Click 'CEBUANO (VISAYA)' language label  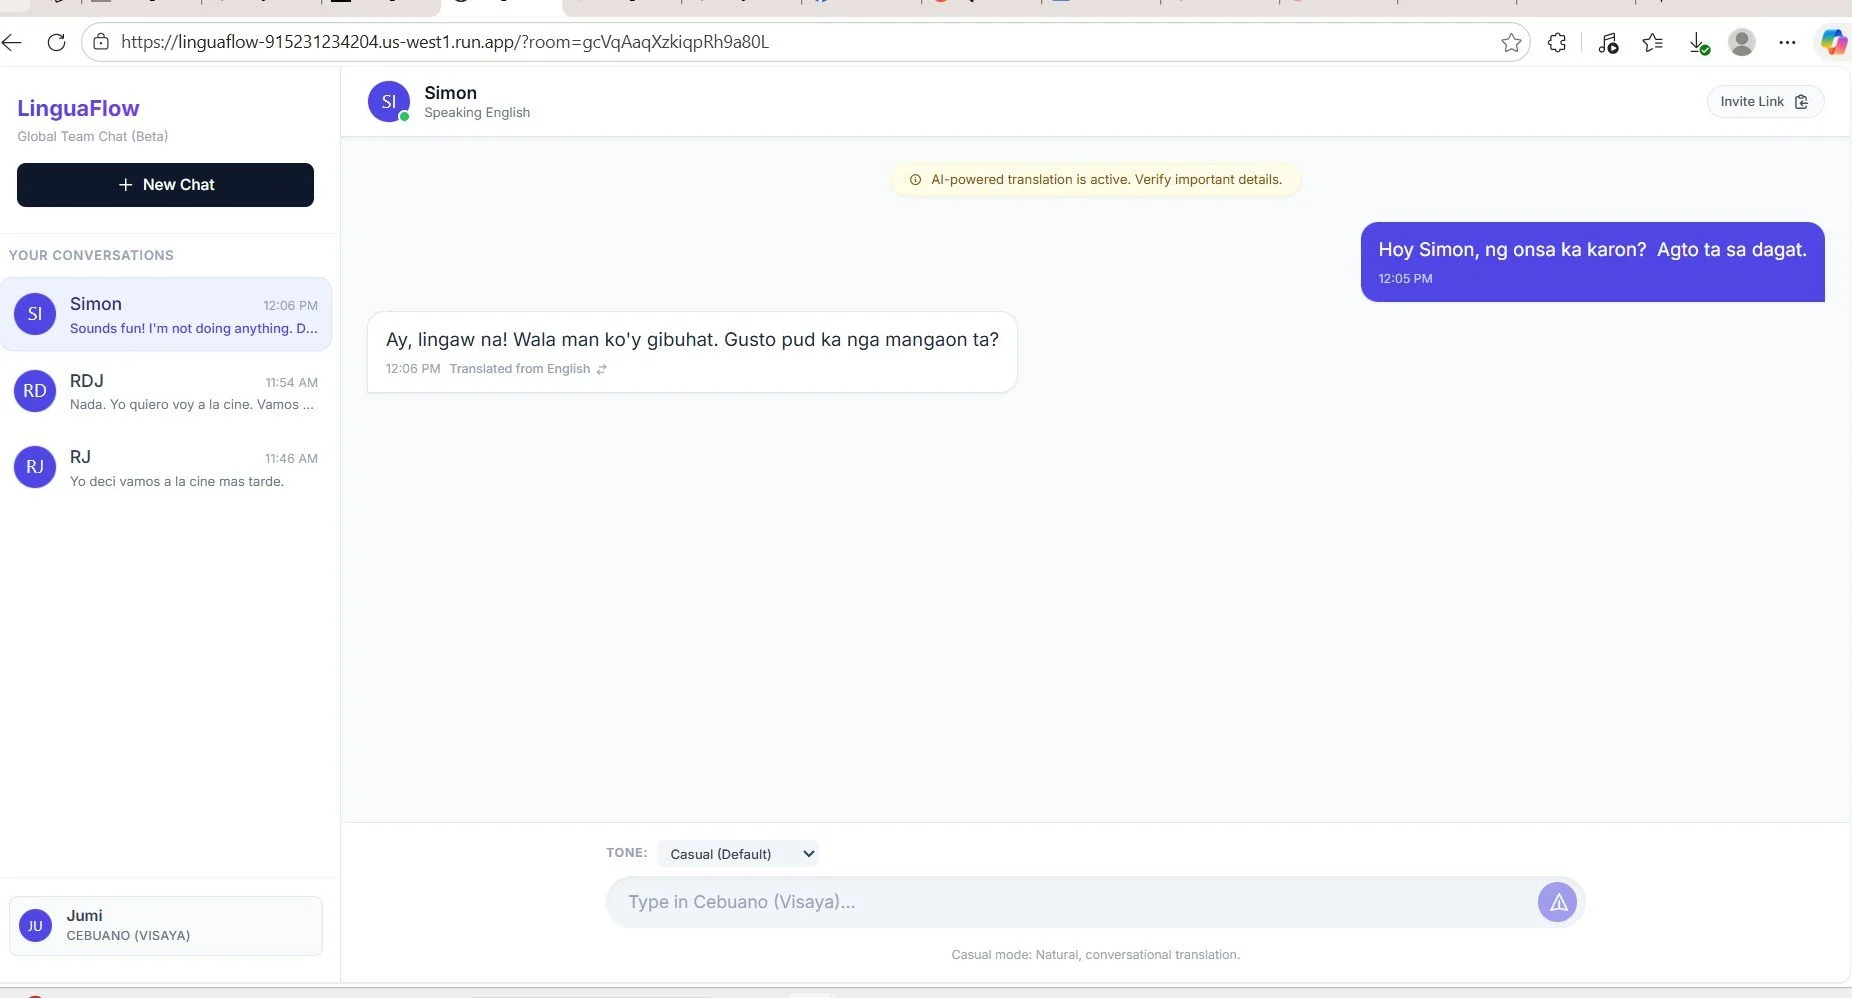click(x=128, y=936)
